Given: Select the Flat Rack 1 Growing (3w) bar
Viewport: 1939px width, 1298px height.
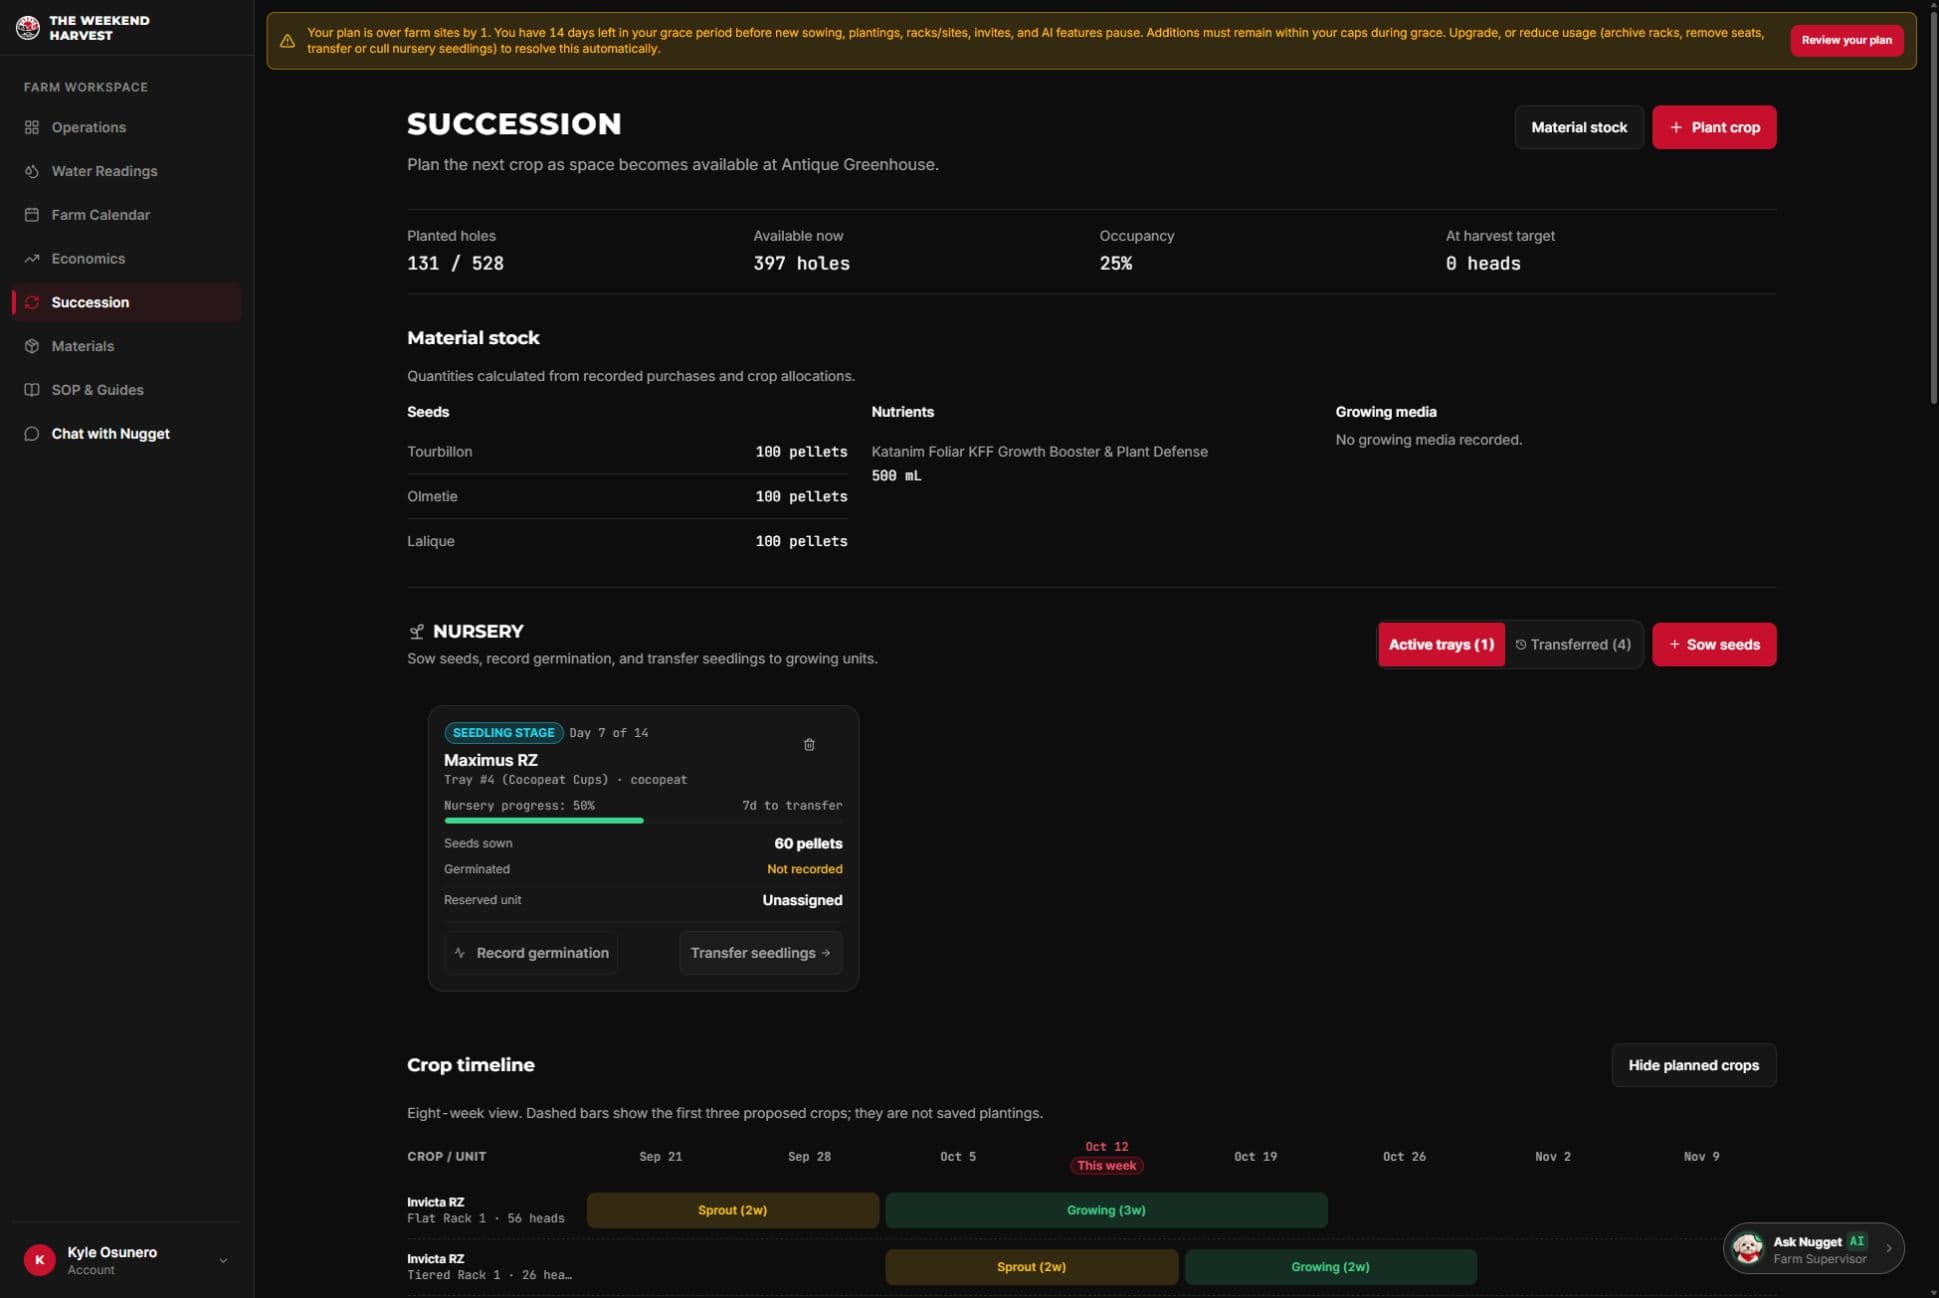Looking at the screenshot, I should coord(1106,1210).
